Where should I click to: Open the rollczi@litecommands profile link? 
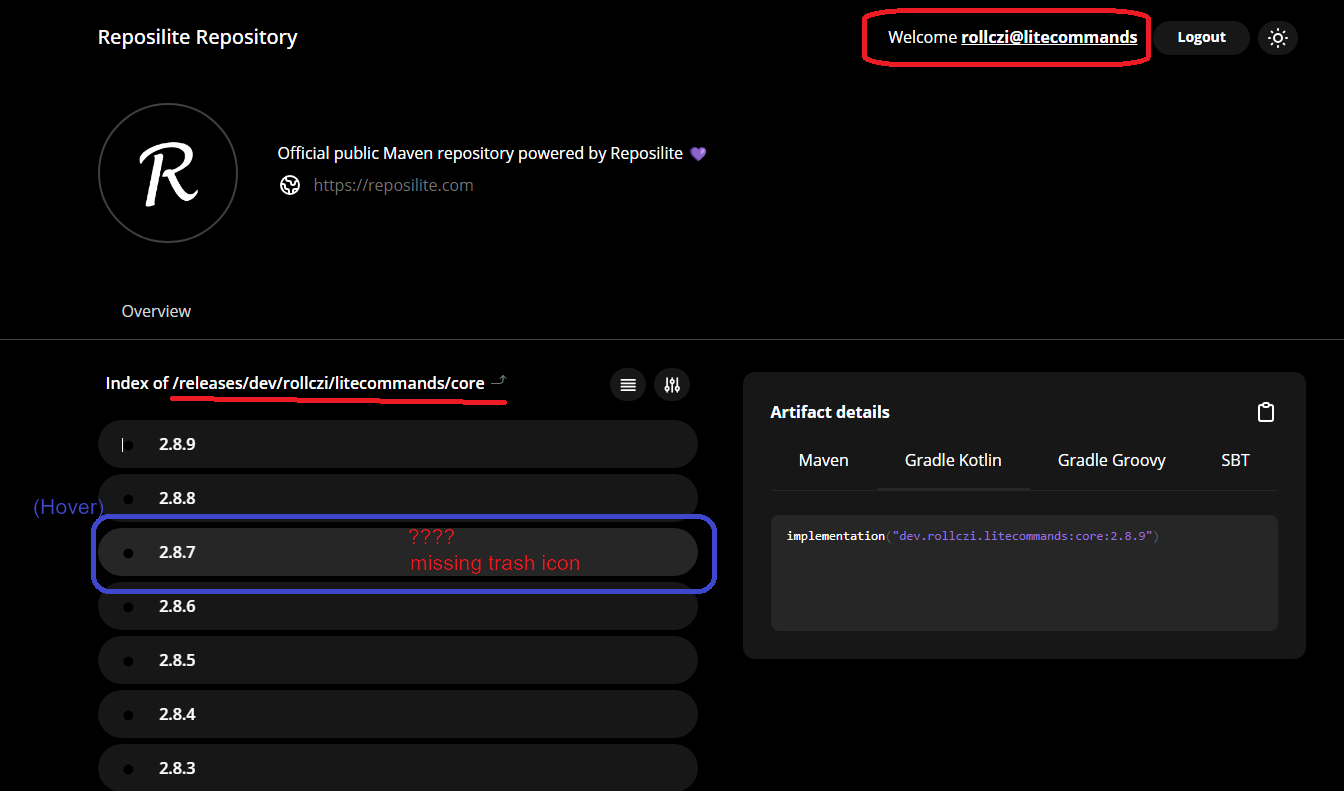tap(1048, 37)
